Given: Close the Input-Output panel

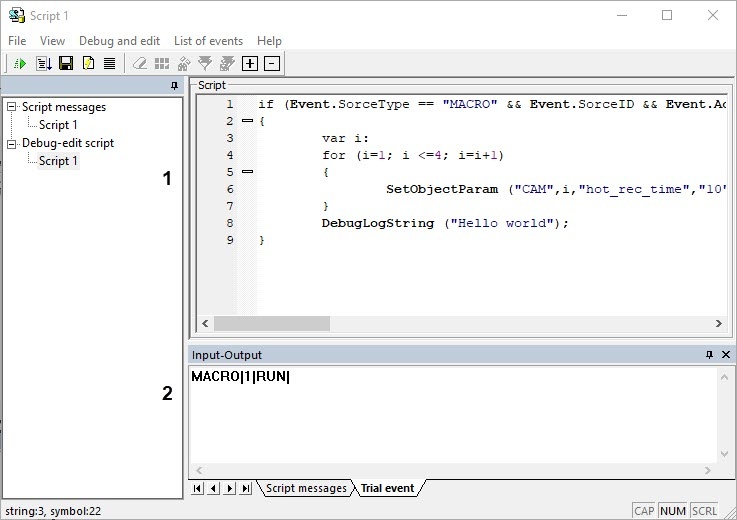Looking at the screenshot, I should pyautogui.click(x=726, y=355).
